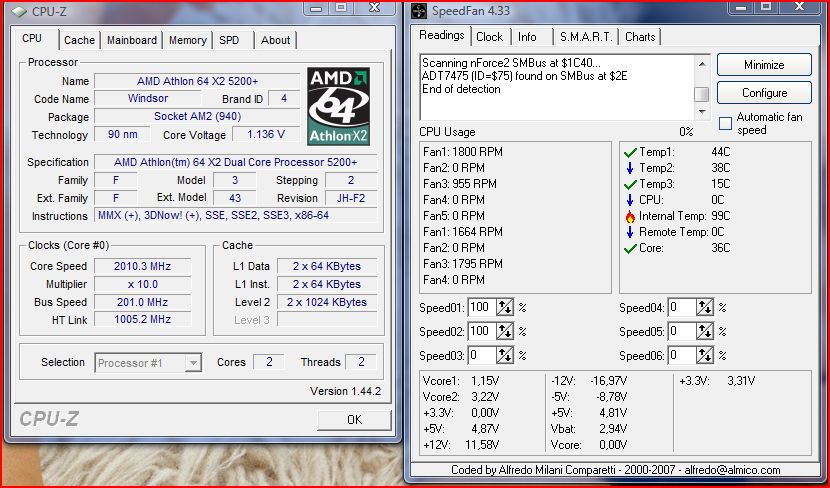Click the Bus Speed value 201.0 MHz
This screenshot has width=830, height=488.
142,302
